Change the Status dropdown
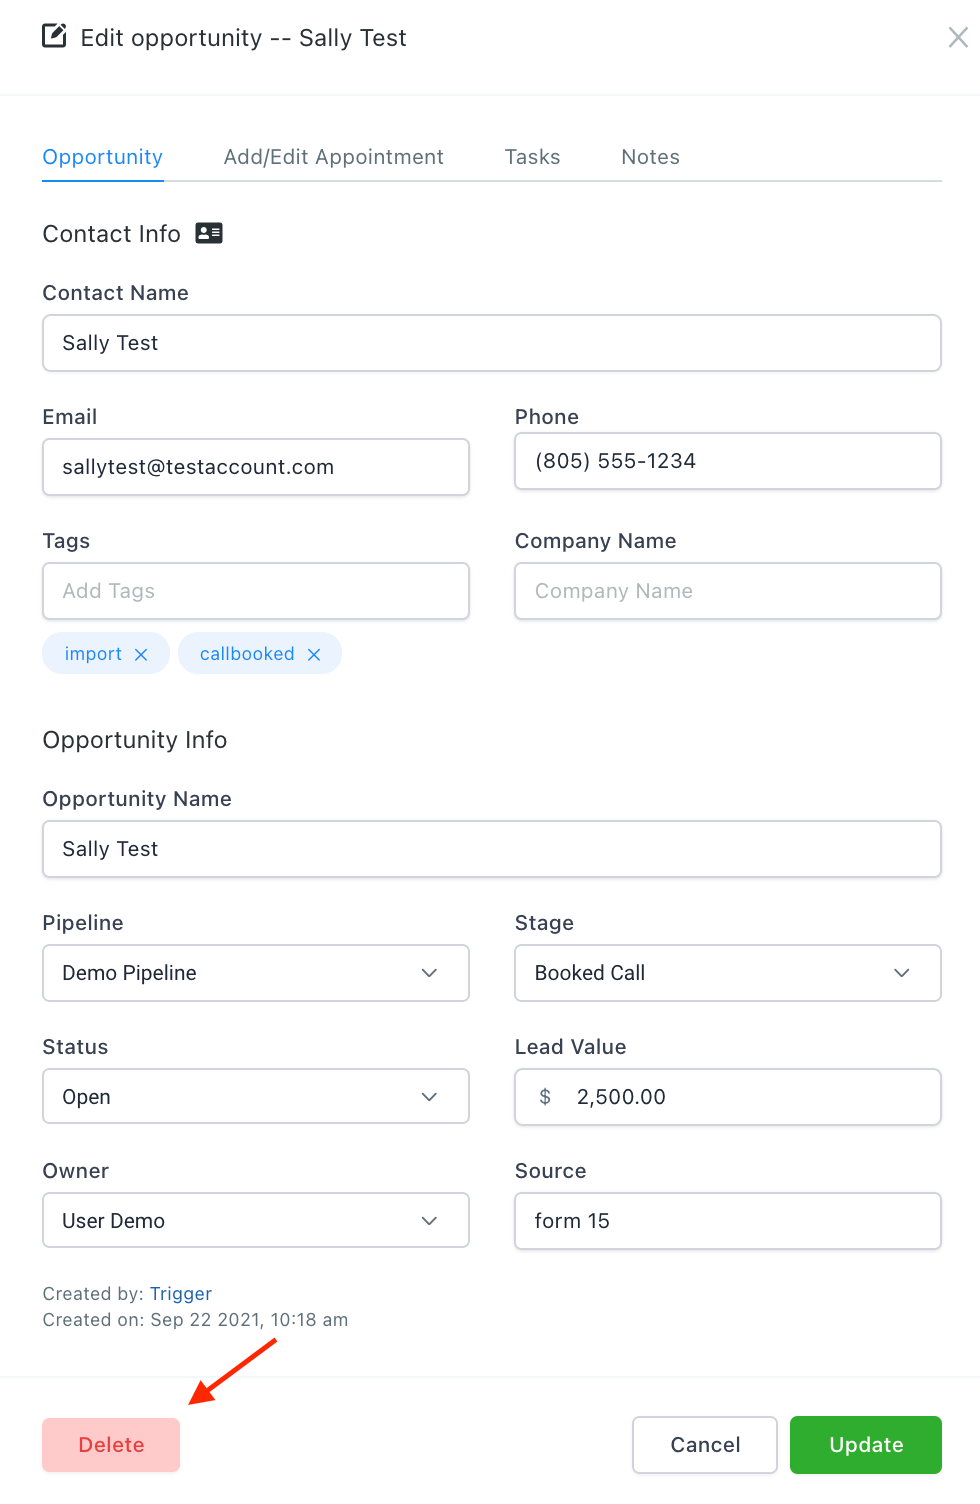Image resolution: width=980 pixels, height=1504 pixels. point(256,1097)
